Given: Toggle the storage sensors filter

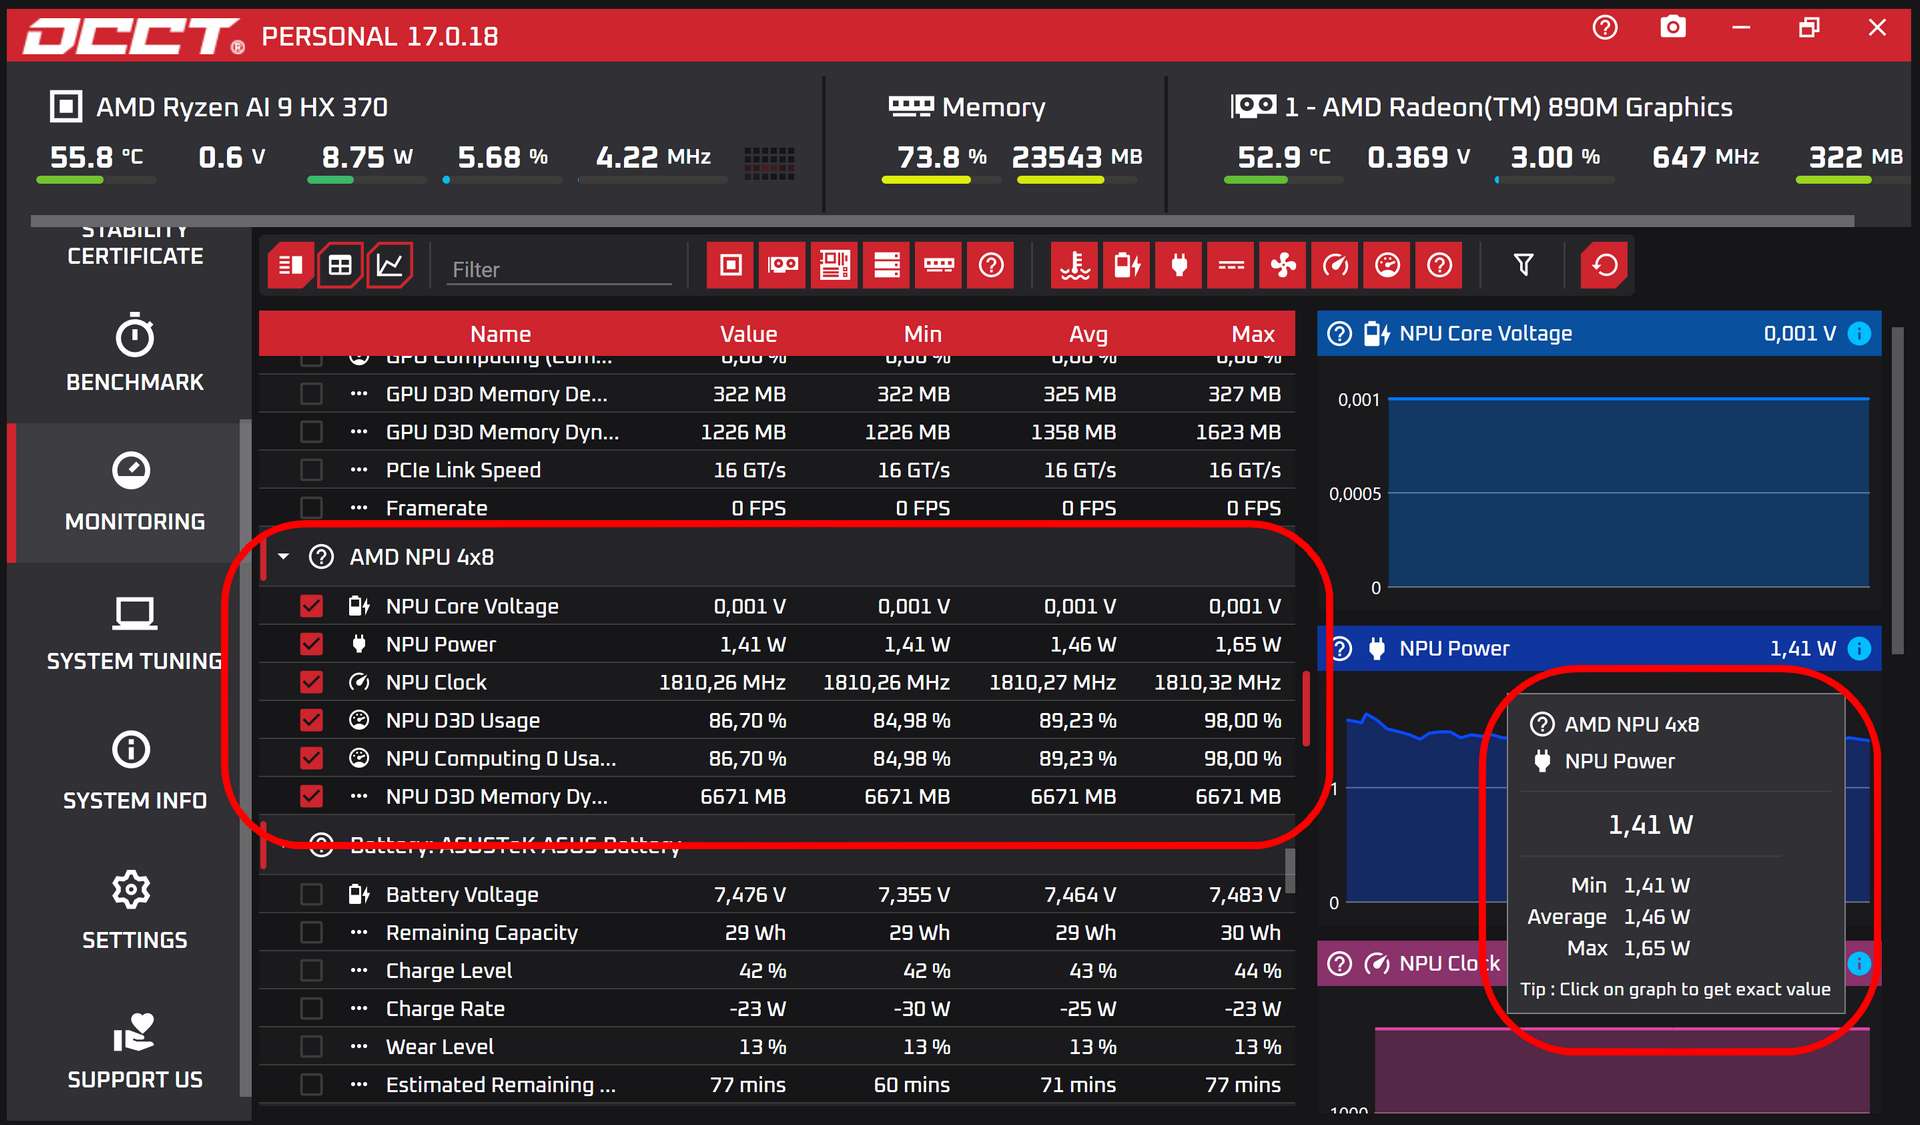Looking at the screenshot, I should [887, 265].
